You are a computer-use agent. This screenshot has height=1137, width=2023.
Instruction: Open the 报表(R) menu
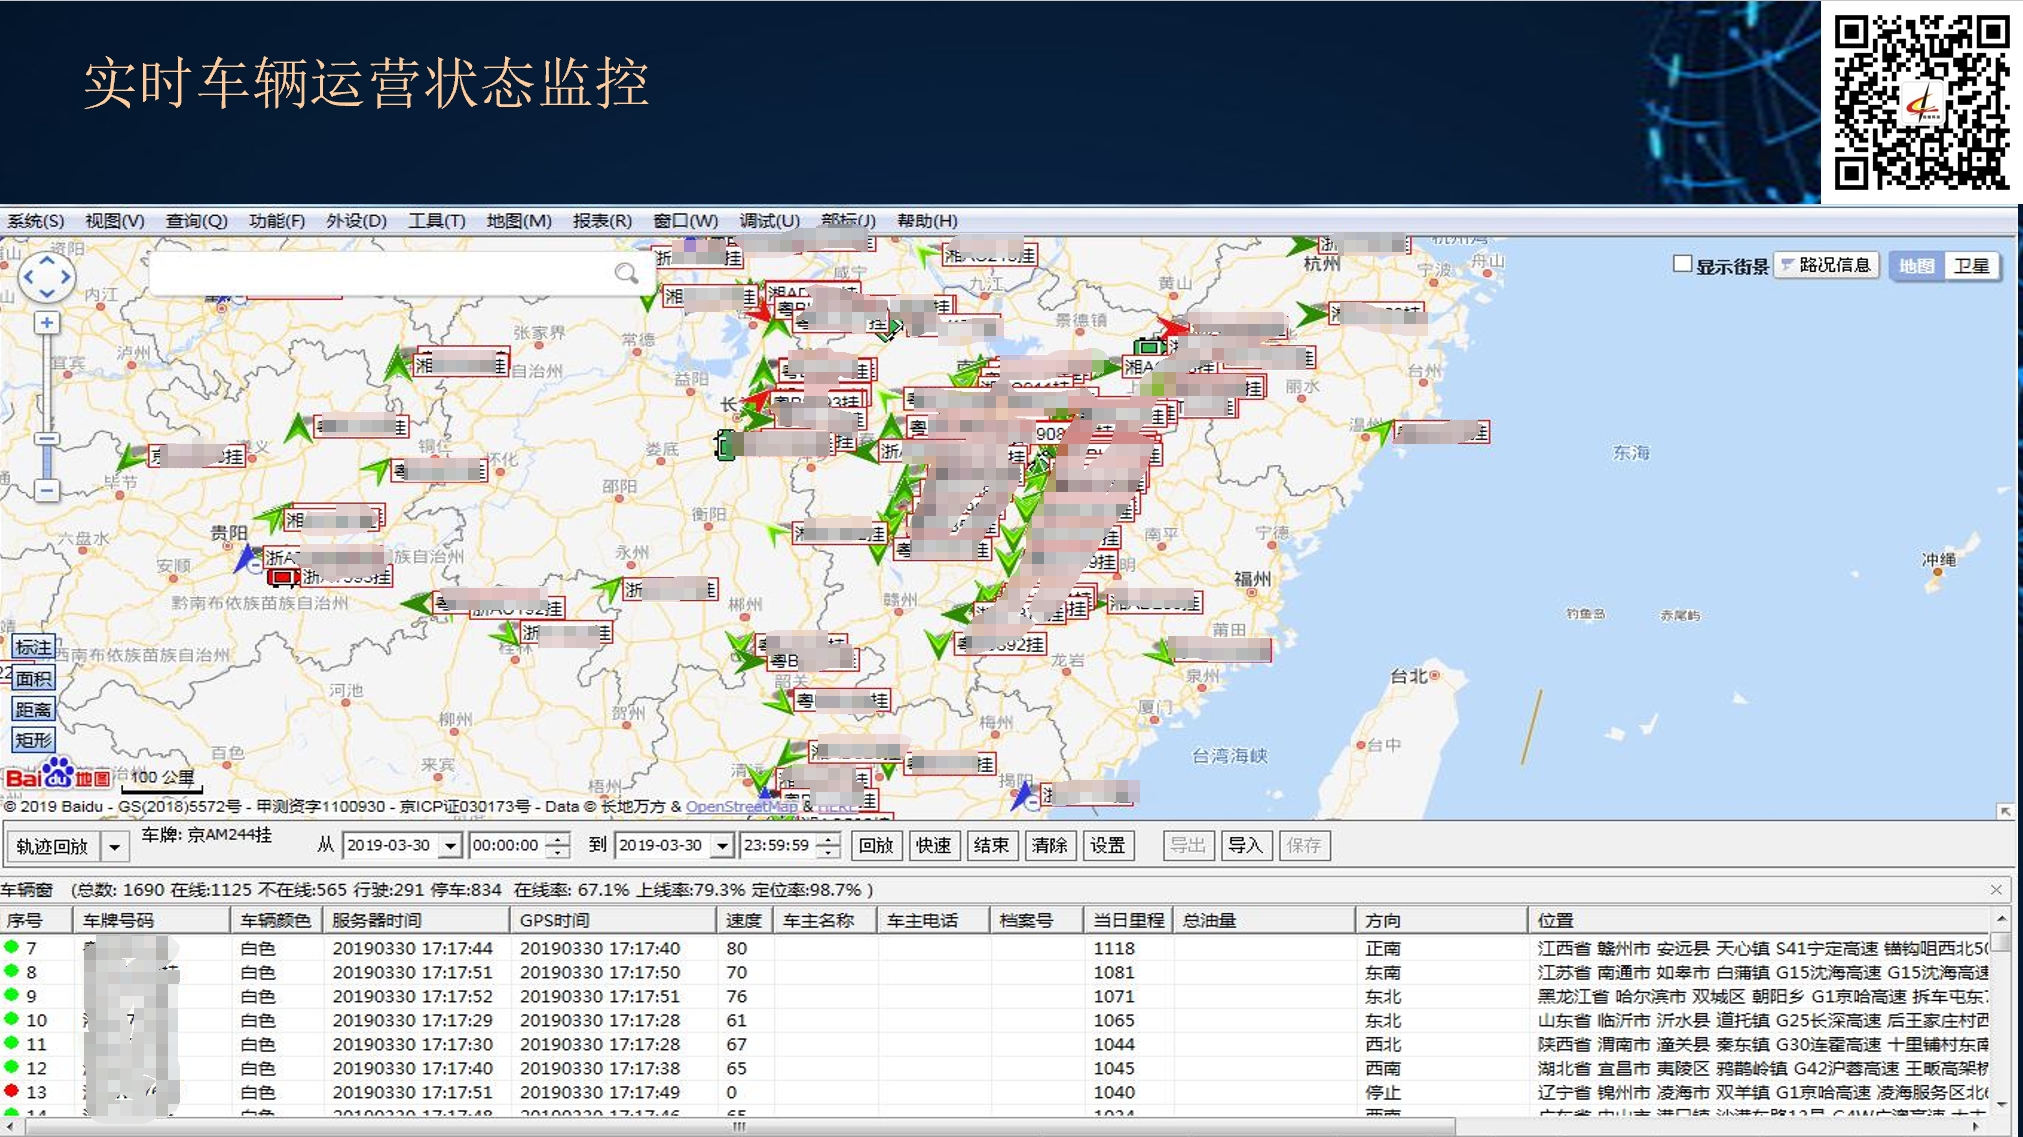coord(601,221)
